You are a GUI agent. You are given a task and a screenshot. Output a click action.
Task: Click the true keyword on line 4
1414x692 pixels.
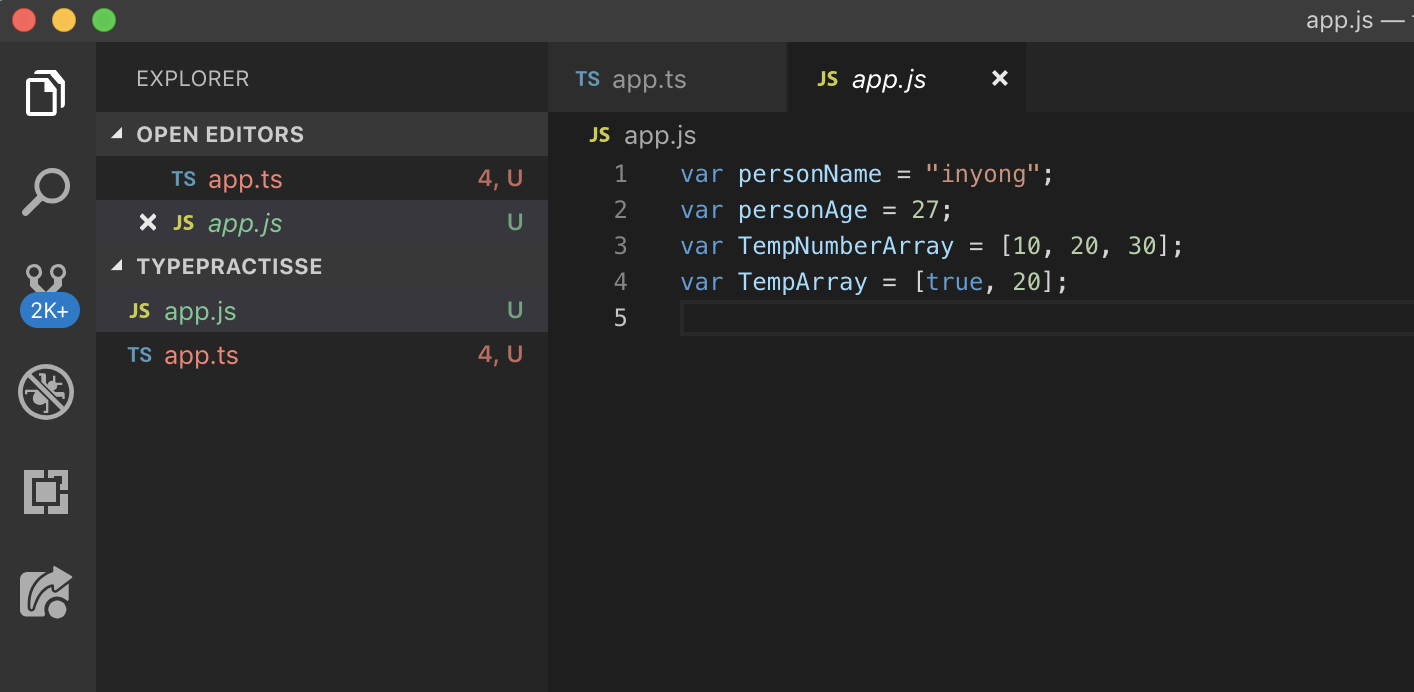click(955, 282)
